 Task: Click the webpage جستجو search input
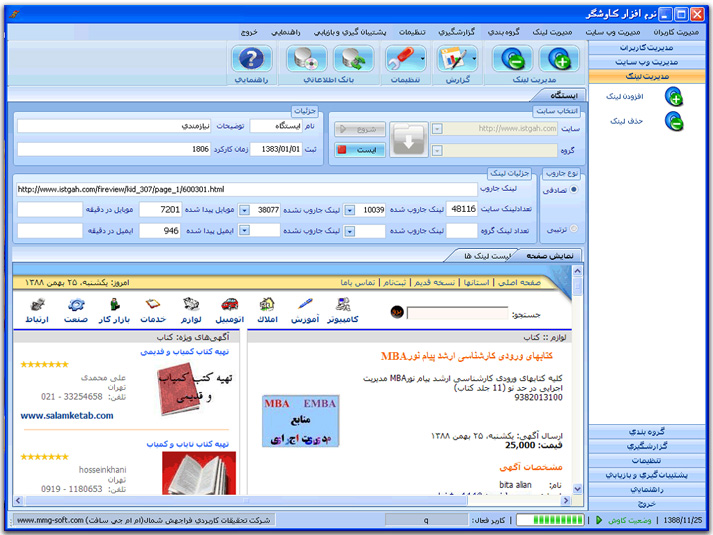tap(457, 313)
